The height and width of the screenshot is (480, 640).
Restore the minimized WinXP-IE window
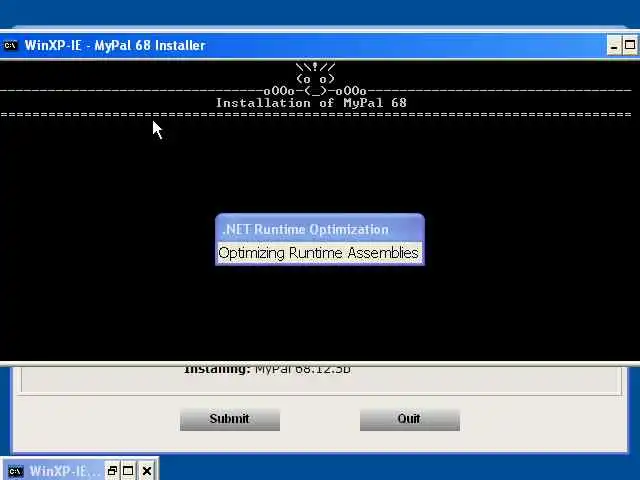(x=112, y=471)
